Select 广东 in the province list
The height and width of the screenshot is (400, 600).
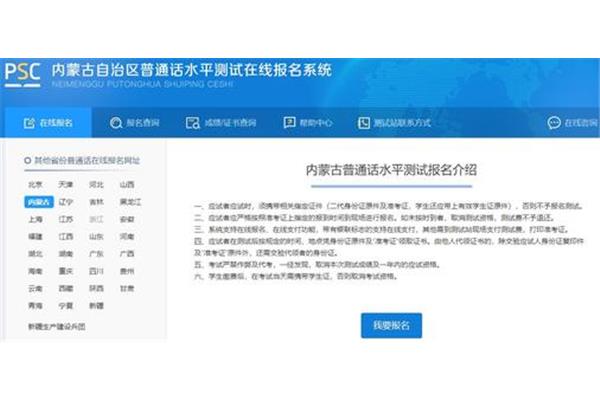click(96, 254)
